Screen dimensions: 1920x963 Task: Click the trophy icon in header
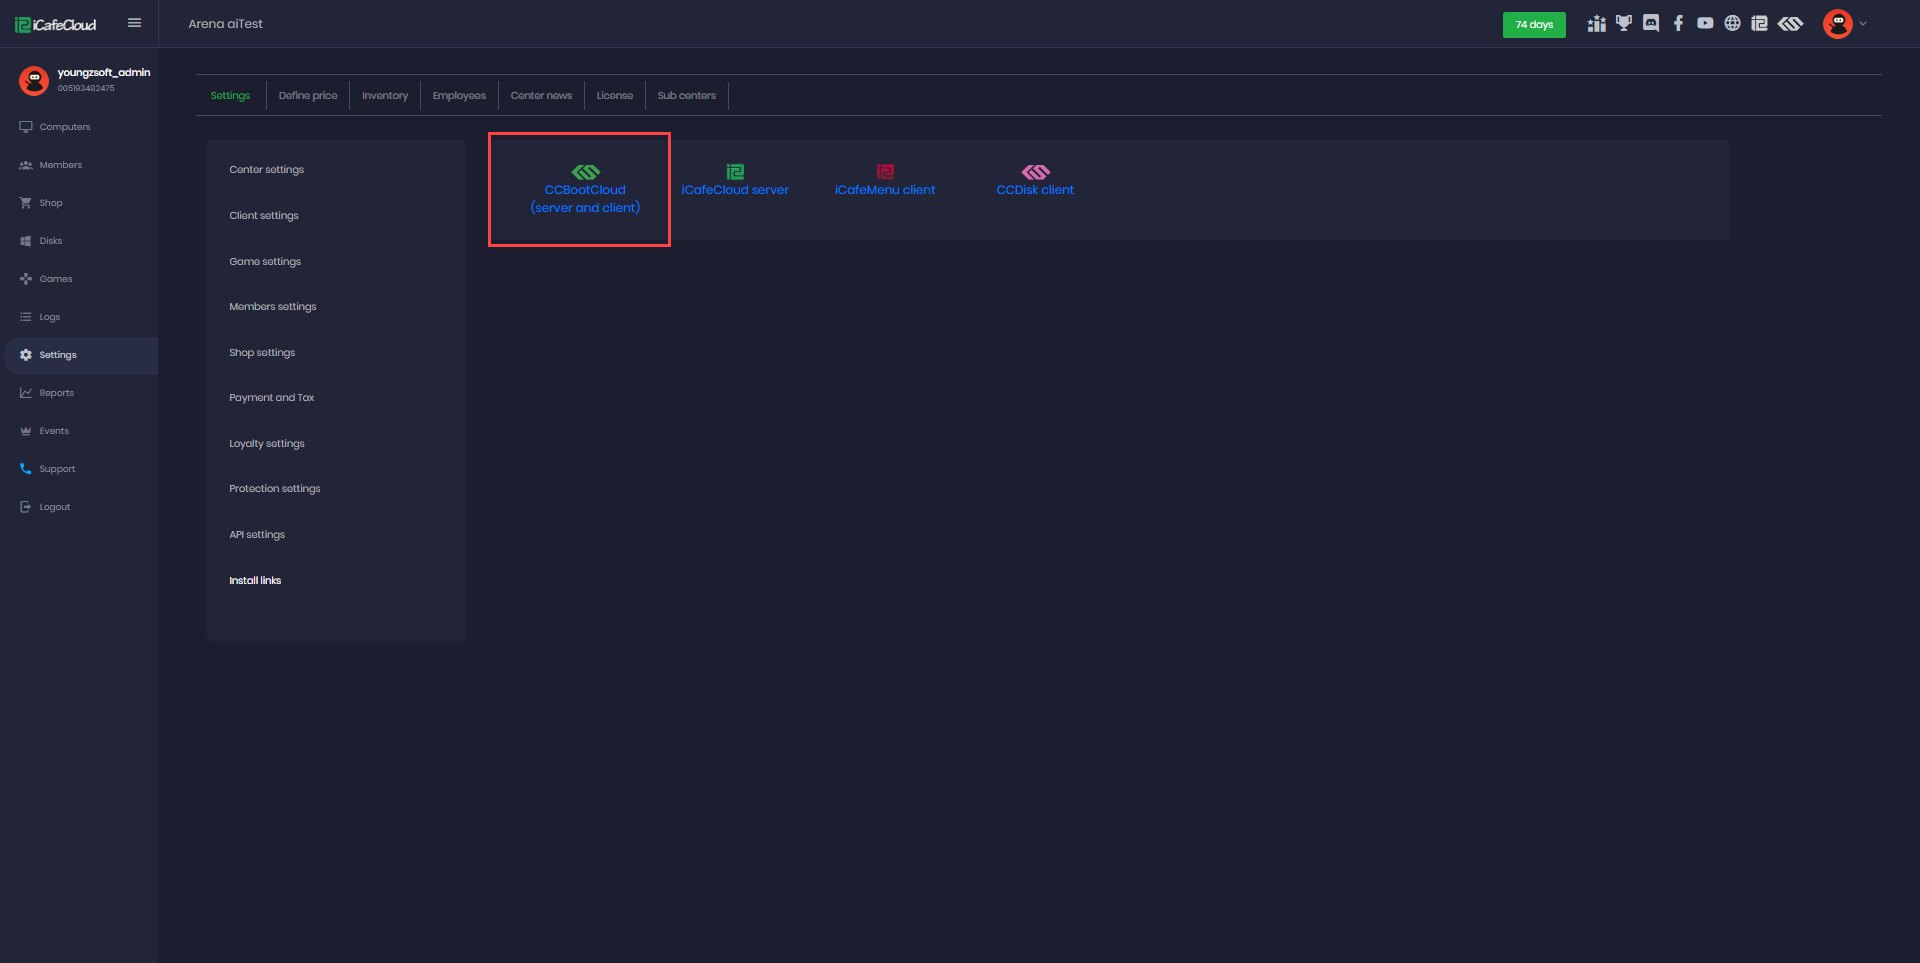pos(1624,24)
